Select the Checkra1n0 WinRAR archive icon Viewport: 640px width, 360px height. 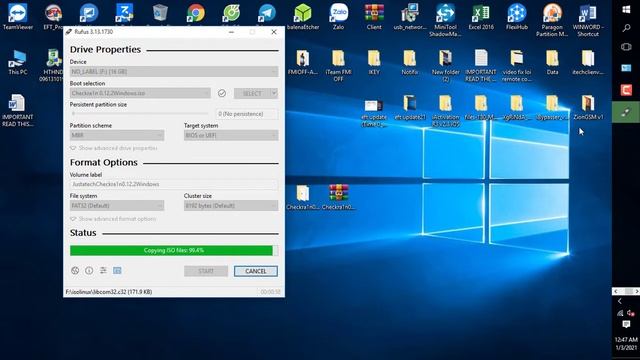[x=338, y=197]
